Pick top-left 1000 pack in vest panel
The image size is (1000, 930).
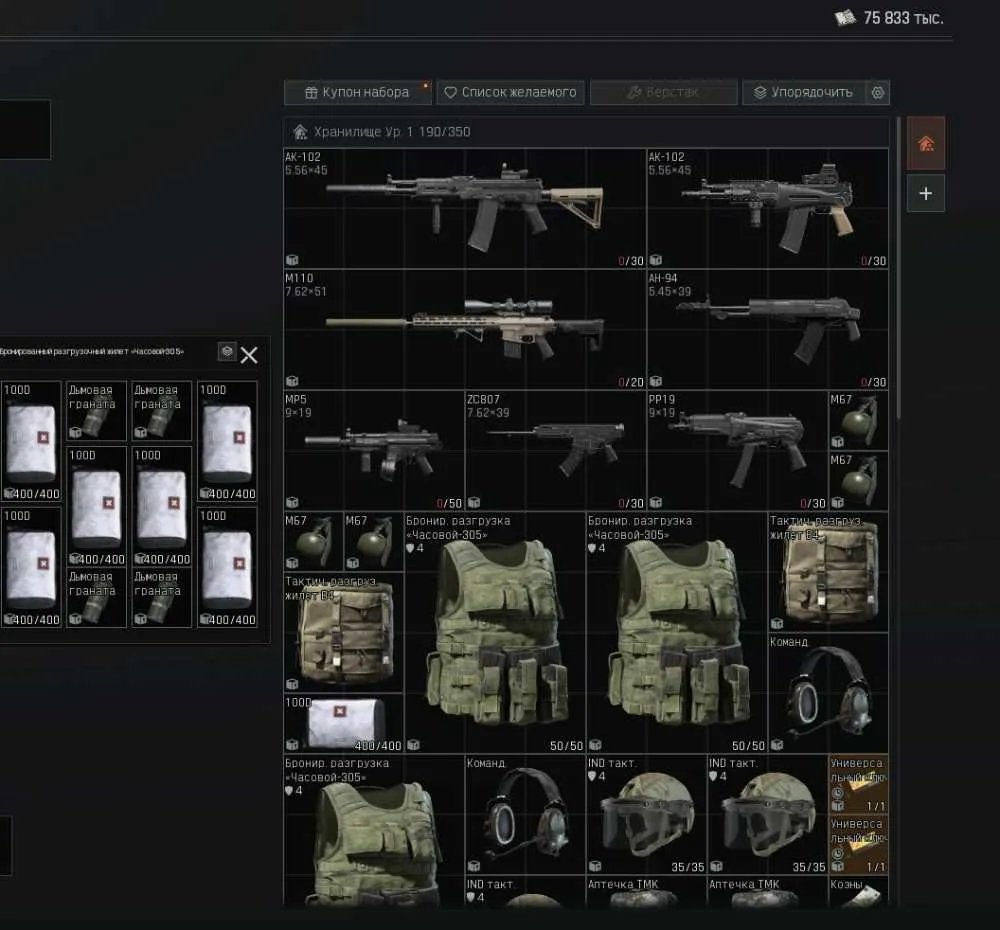pyautogui.click(x=31, y=441)
